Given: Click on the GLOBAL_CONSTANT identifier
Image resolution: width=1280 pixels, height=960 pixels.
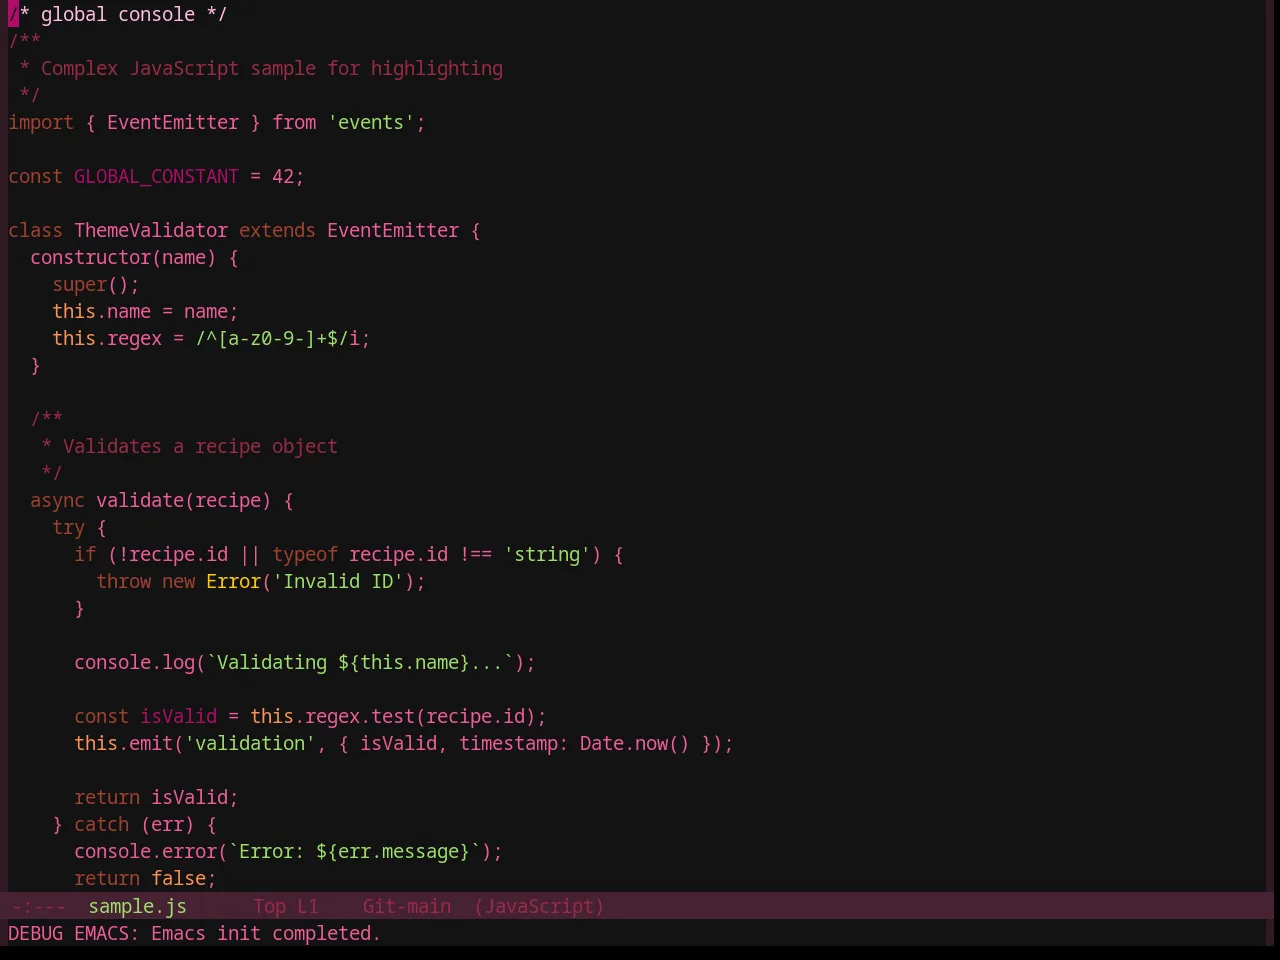Looking at the screenshot, I should pos(156,176).
